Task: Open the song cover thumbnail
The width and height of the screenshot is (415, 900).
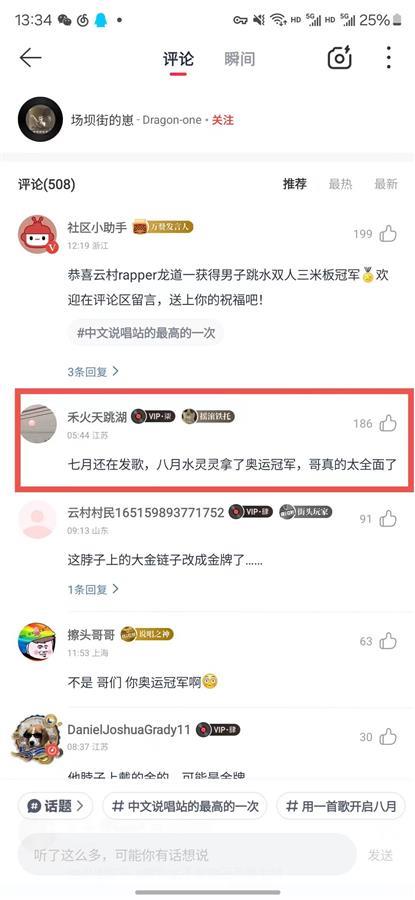Action: 40,119
